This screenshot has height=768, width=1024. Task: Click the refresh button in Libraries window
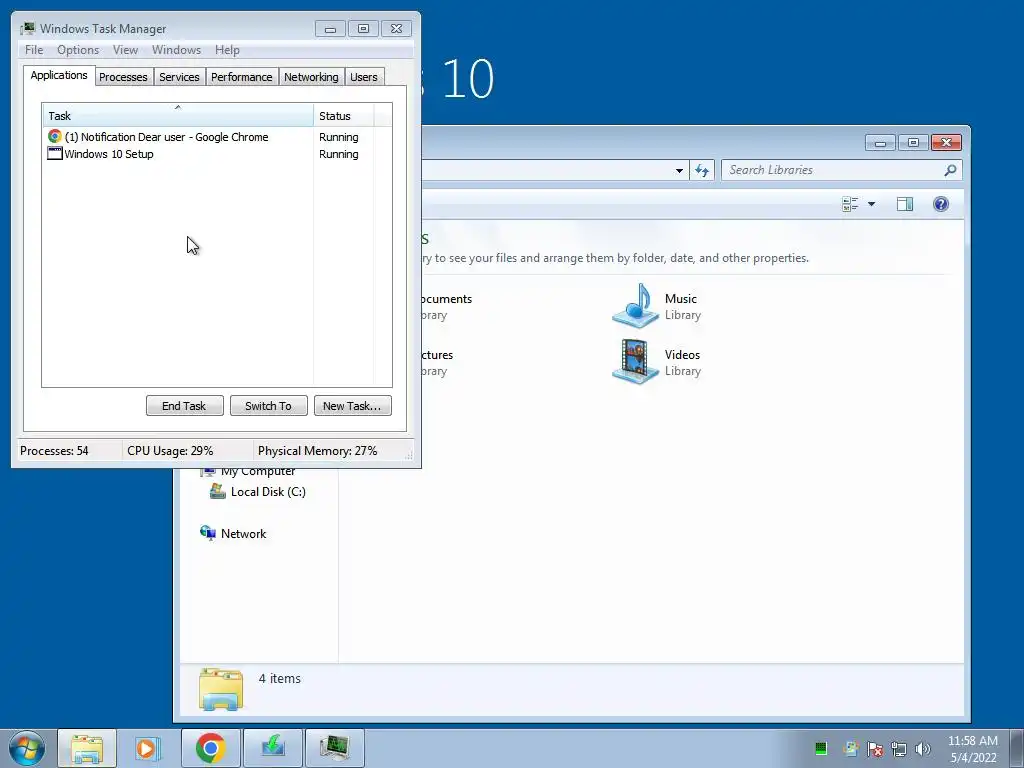702,170
